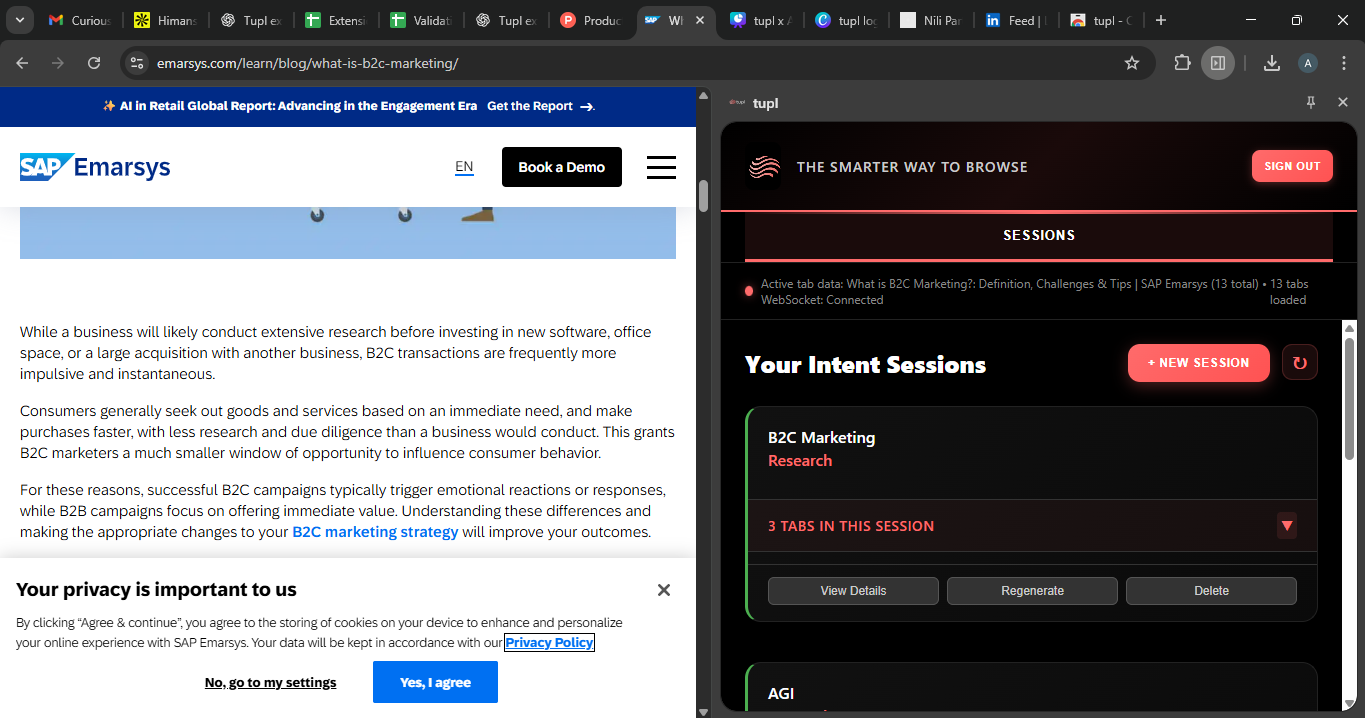Image resolution: width=1365 pixels, height=718 pixels.
Task: Bookmark this page with star icon
Action: click(x=1132, y=63)
